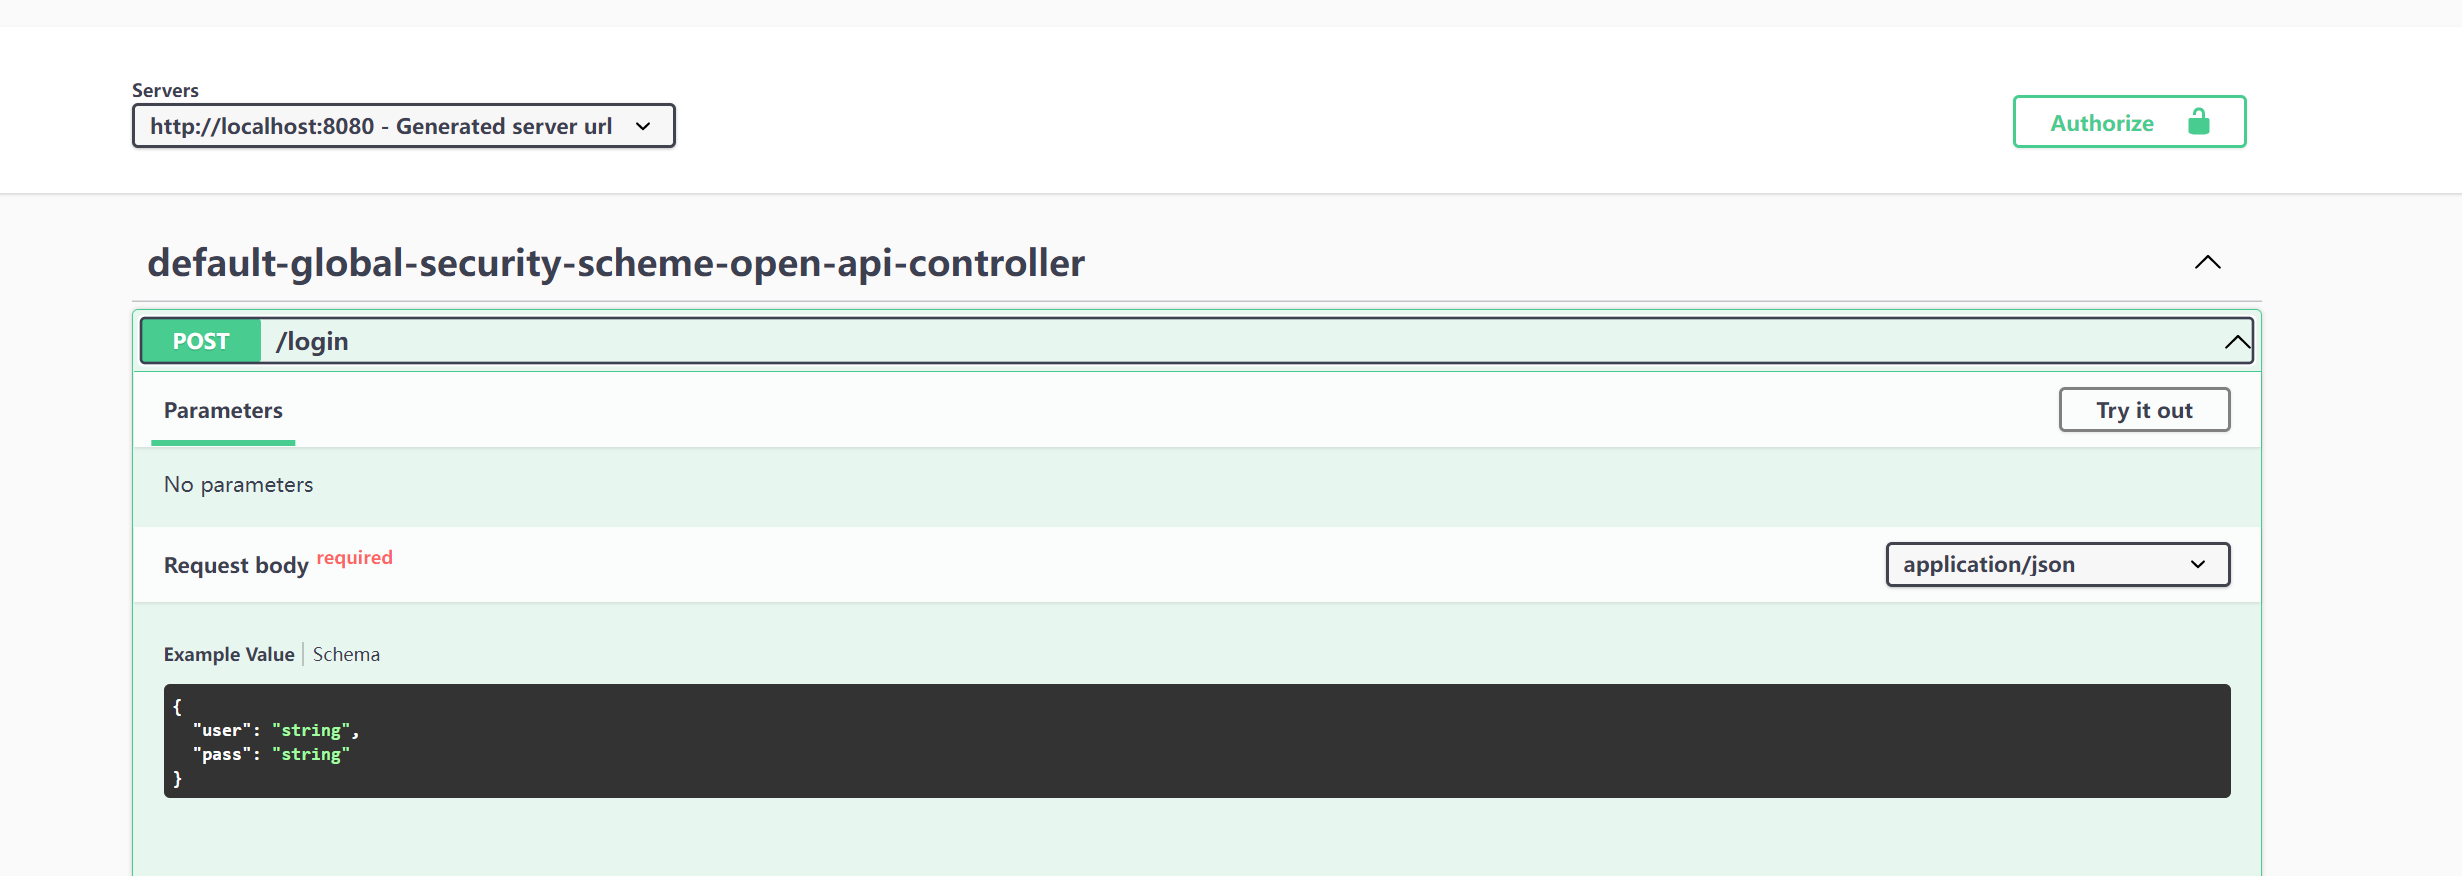Collapse the POST /login operation arrow
The image size is (2462, 876).
point(2237,342)
